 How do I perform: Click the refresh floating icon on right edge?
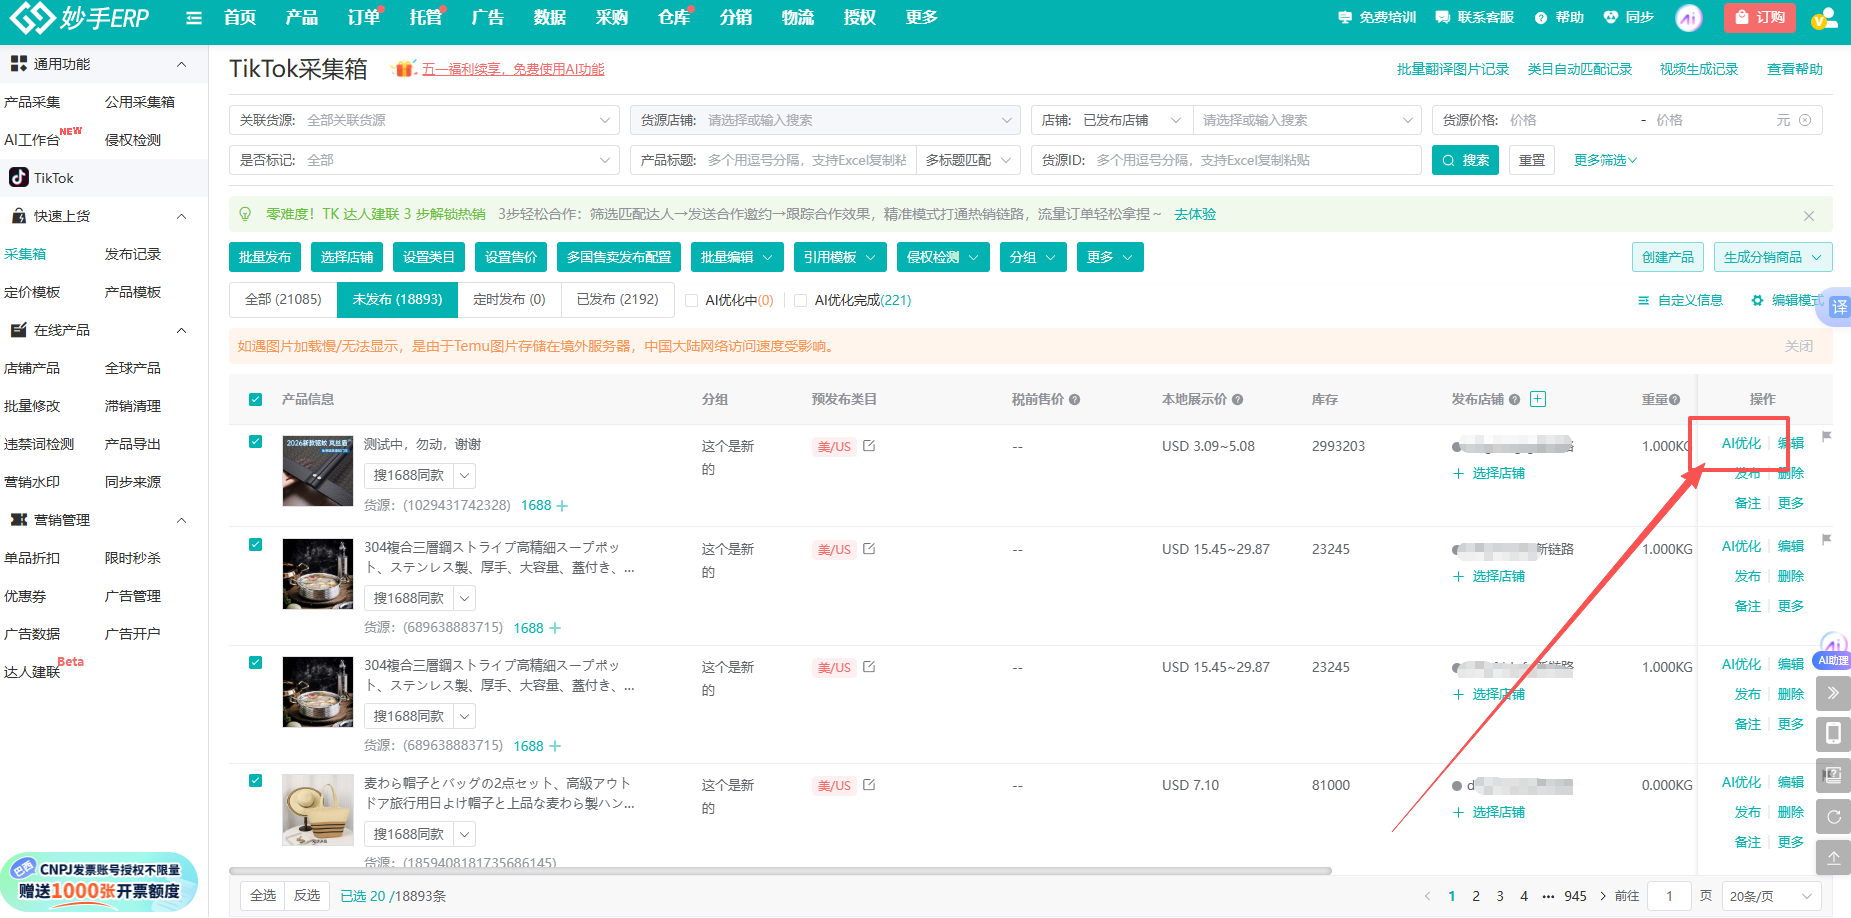tap(1833, 817)
